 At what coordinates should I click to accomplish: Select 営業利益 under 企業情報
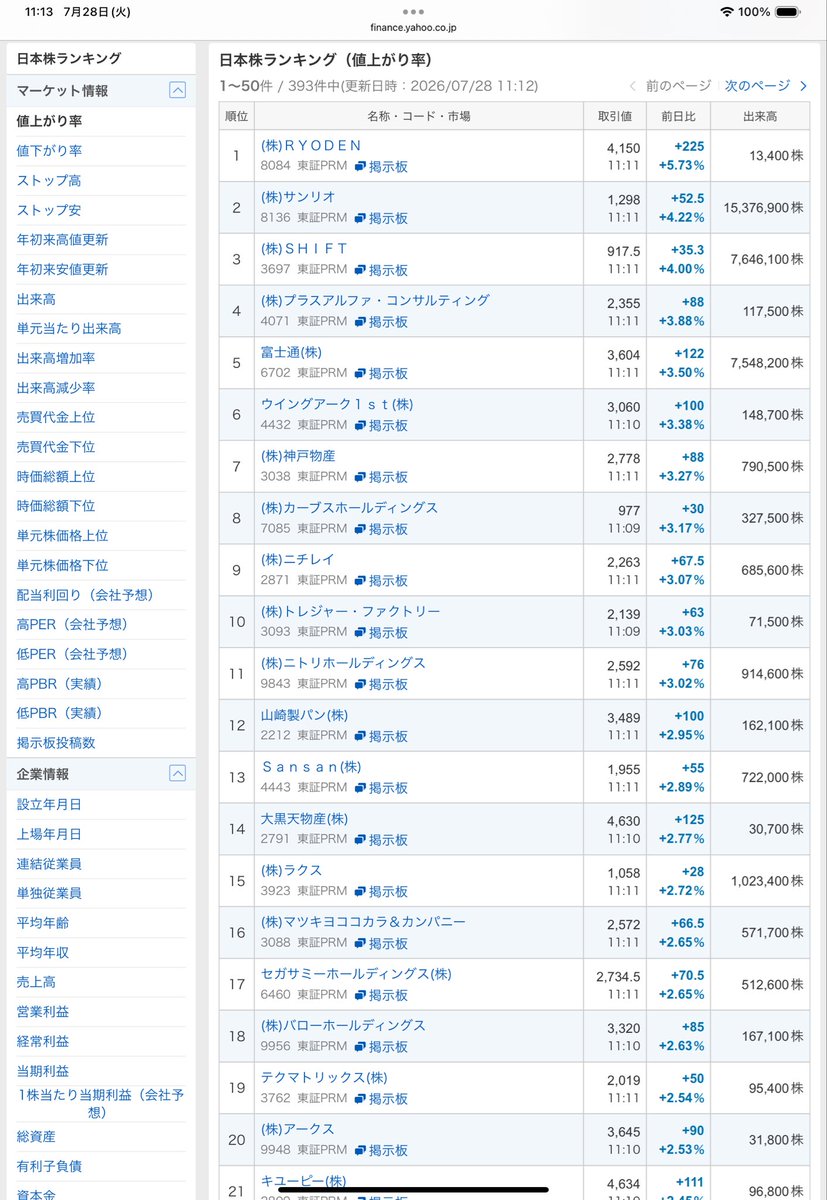pos(43,1012)
